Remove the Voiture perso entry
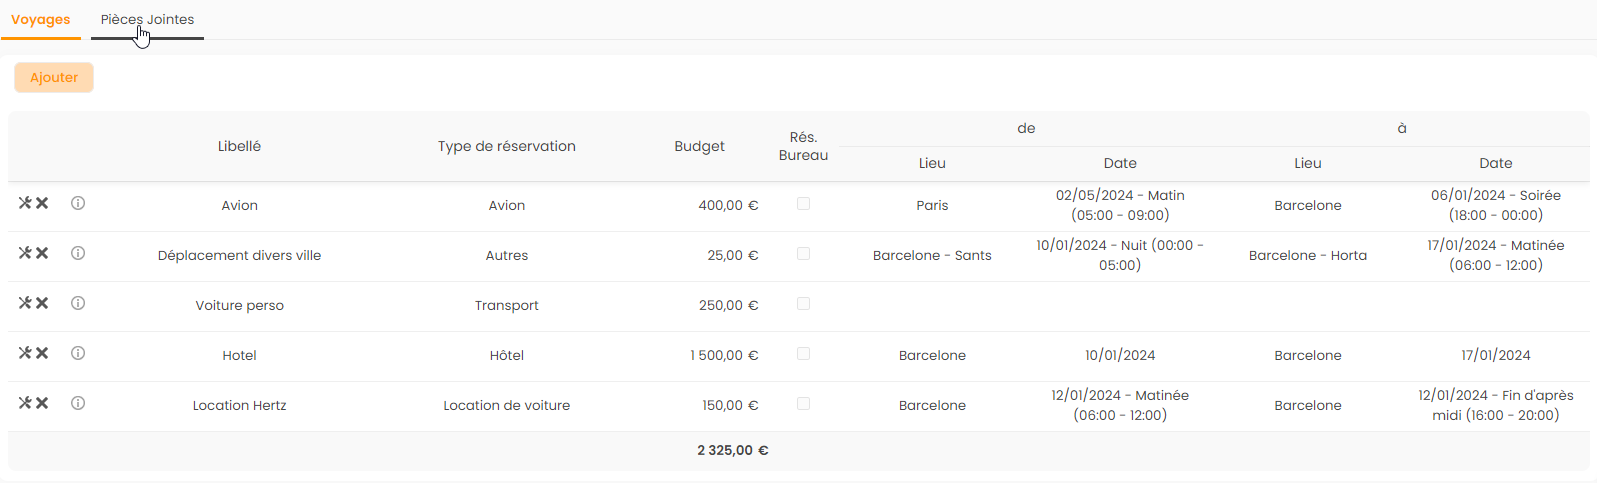Screen dimensions: 1597x483 pos(42,303)
